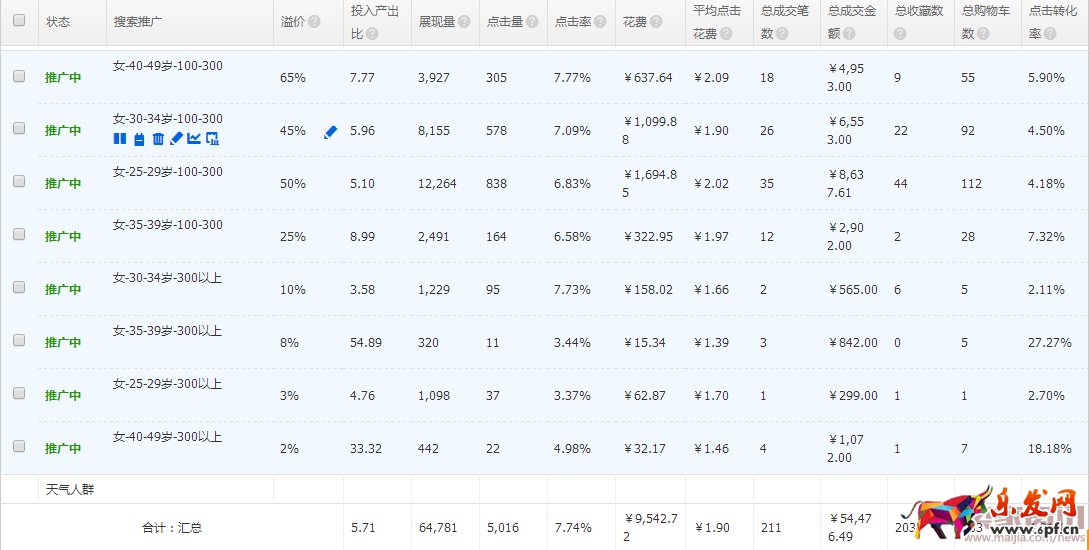Click the help icon next to 溢价
The image size is (1089, 550).
[x=315, y=22]
